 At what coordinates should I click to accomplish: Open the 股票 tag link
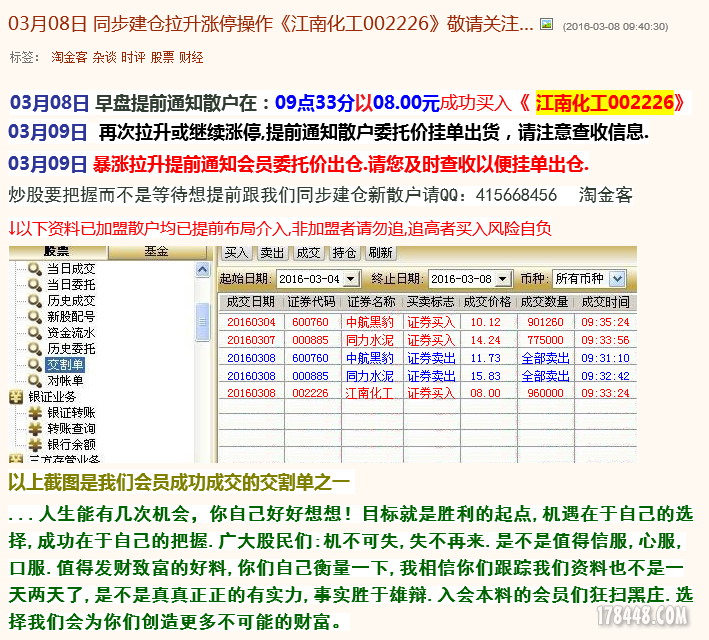[162, 57]
